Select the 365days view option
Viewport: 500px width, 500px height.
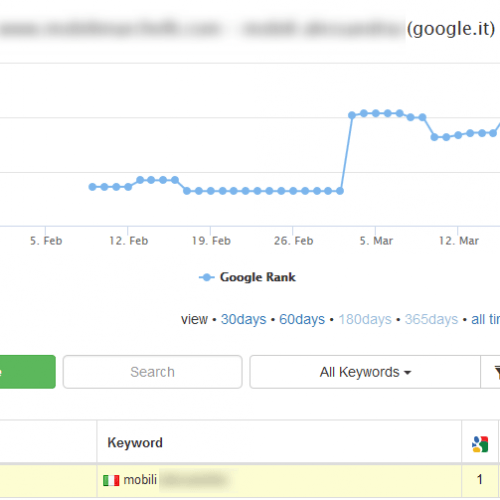[x=431, y=319]
